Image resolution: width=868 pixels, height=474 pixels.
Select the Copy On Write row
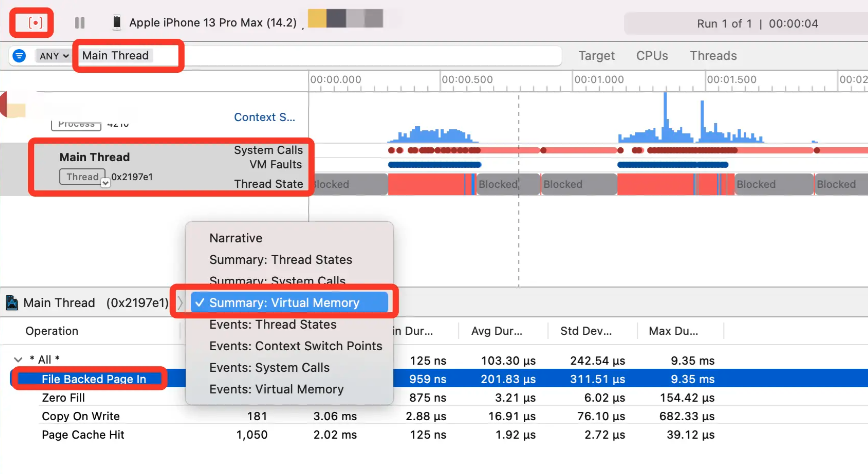[434, 416]
